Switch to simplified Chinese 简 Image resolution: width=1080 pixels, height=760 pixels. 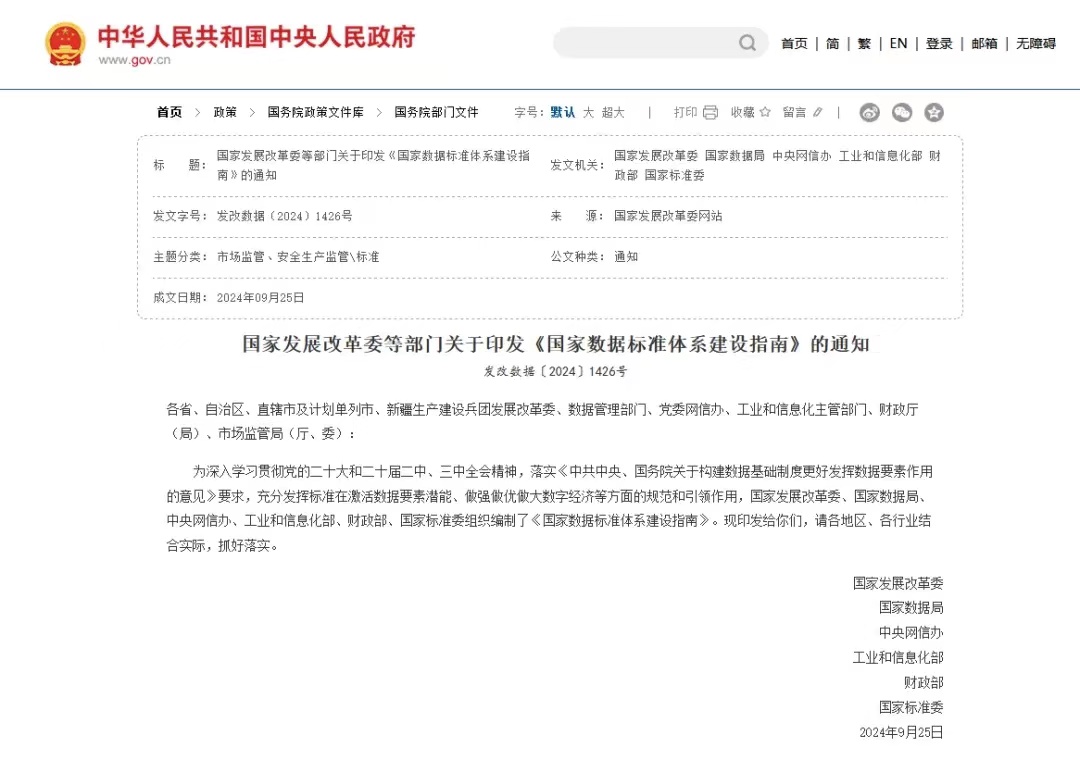tap(833, 43)
